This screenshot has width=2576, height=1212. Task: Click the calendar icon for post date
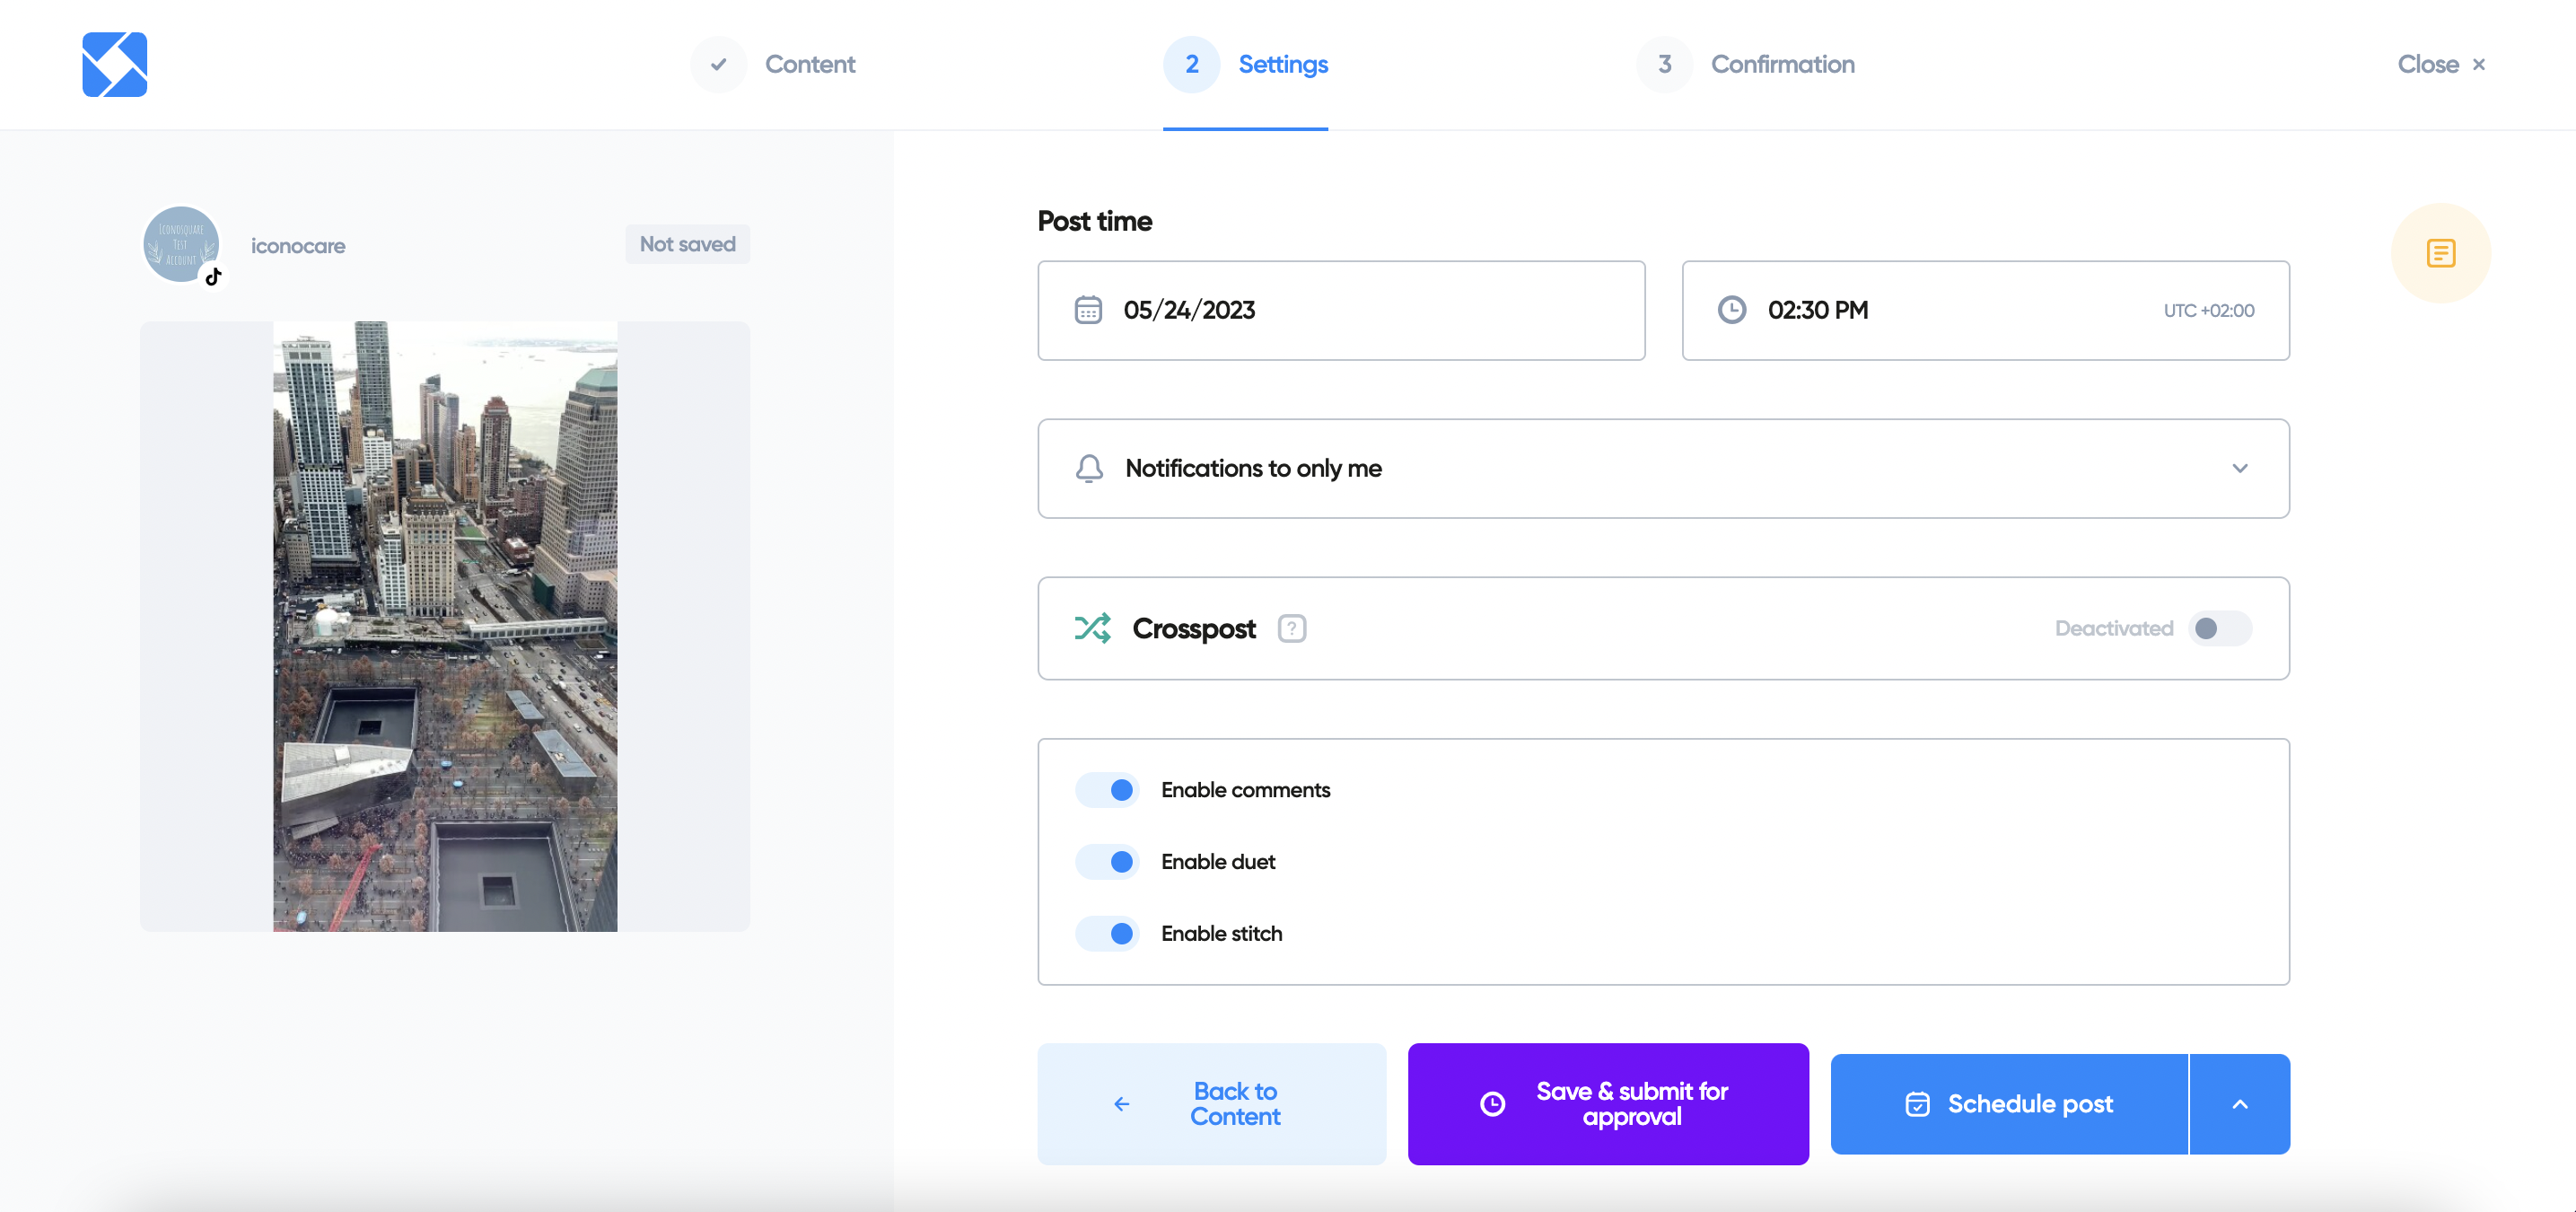(x=1090, y=309)
